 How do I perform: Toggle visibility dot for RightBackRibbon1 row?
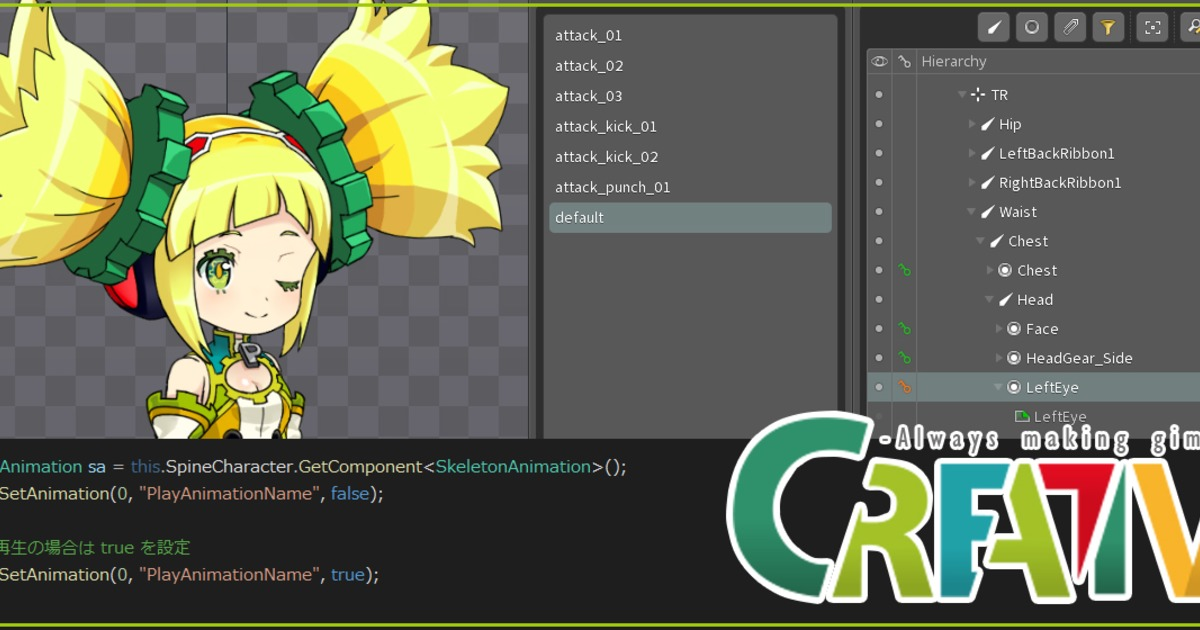click(879, 183)
